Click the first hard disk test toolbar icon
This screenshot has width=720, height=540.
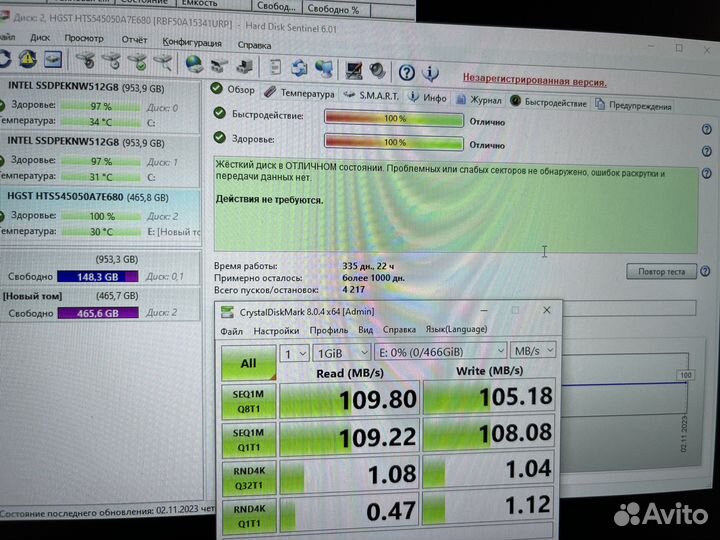(x=85, y=60)
